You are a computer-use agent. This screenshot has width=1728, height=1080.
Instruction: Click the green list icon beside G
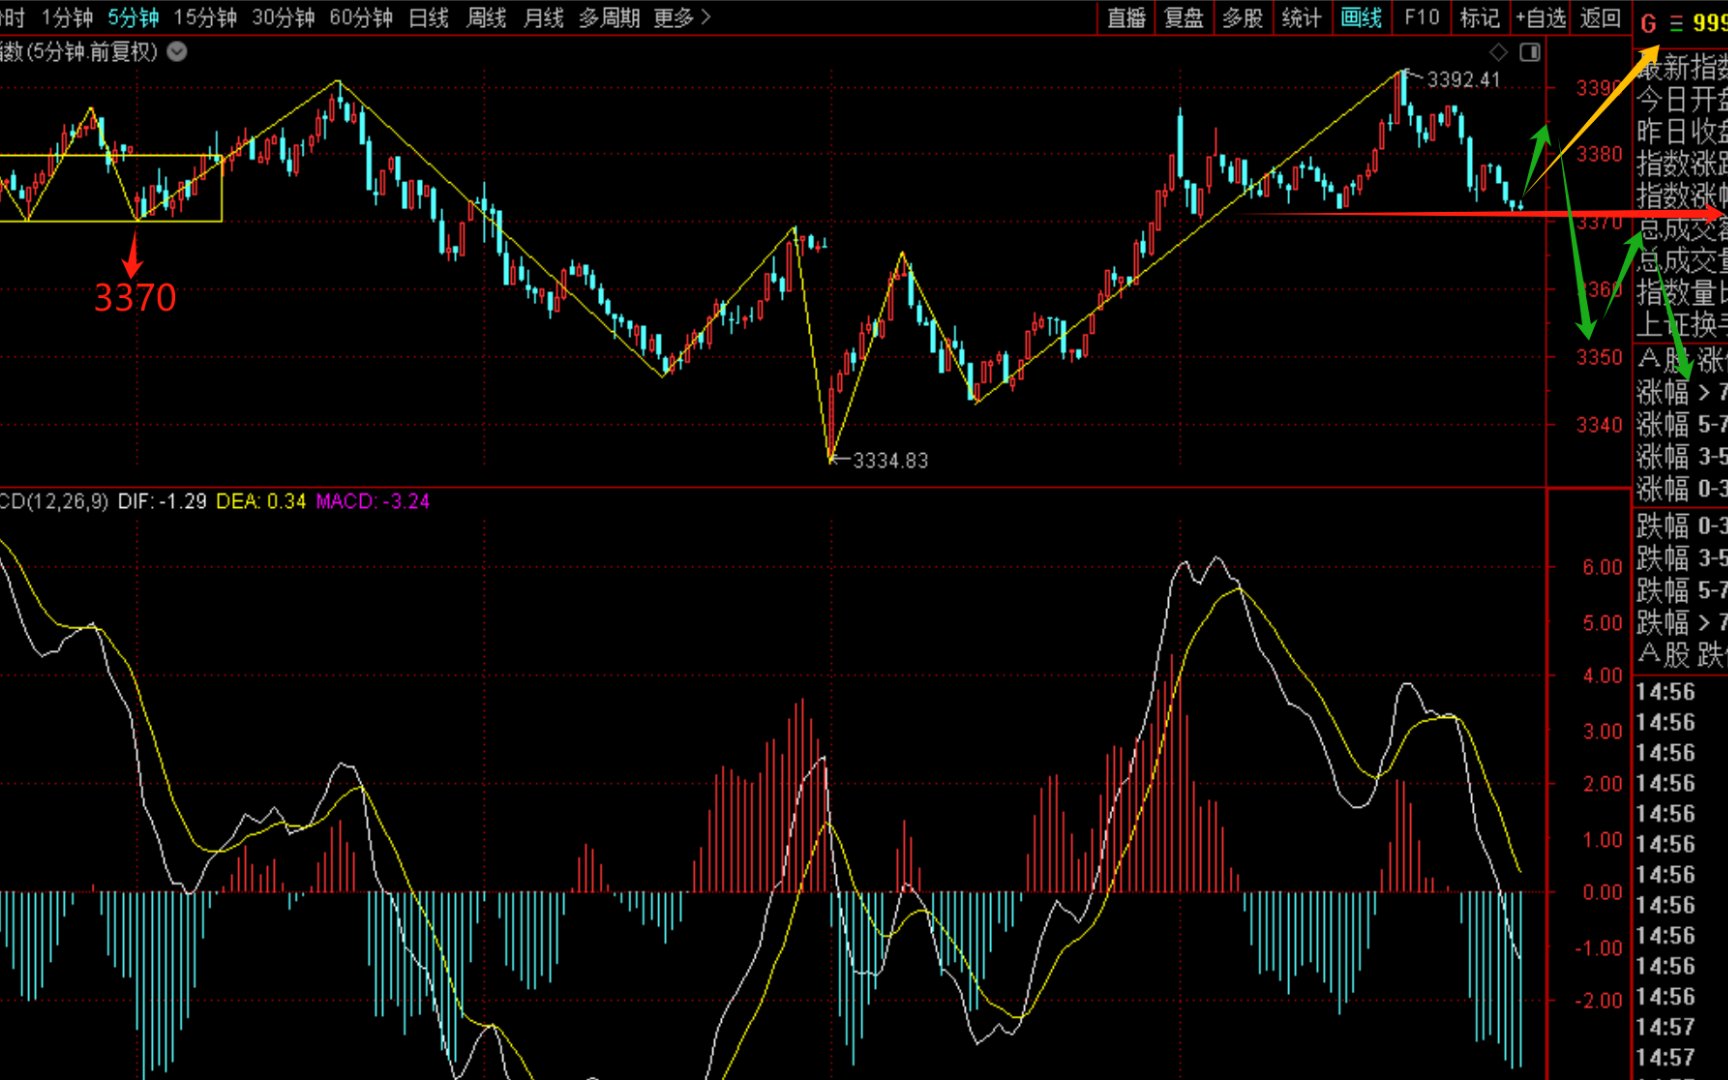tap(1676, 23)
